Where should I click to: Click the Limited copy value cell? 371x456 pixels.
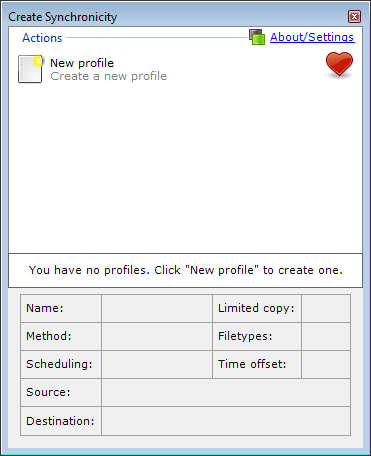tap(326, 308)
